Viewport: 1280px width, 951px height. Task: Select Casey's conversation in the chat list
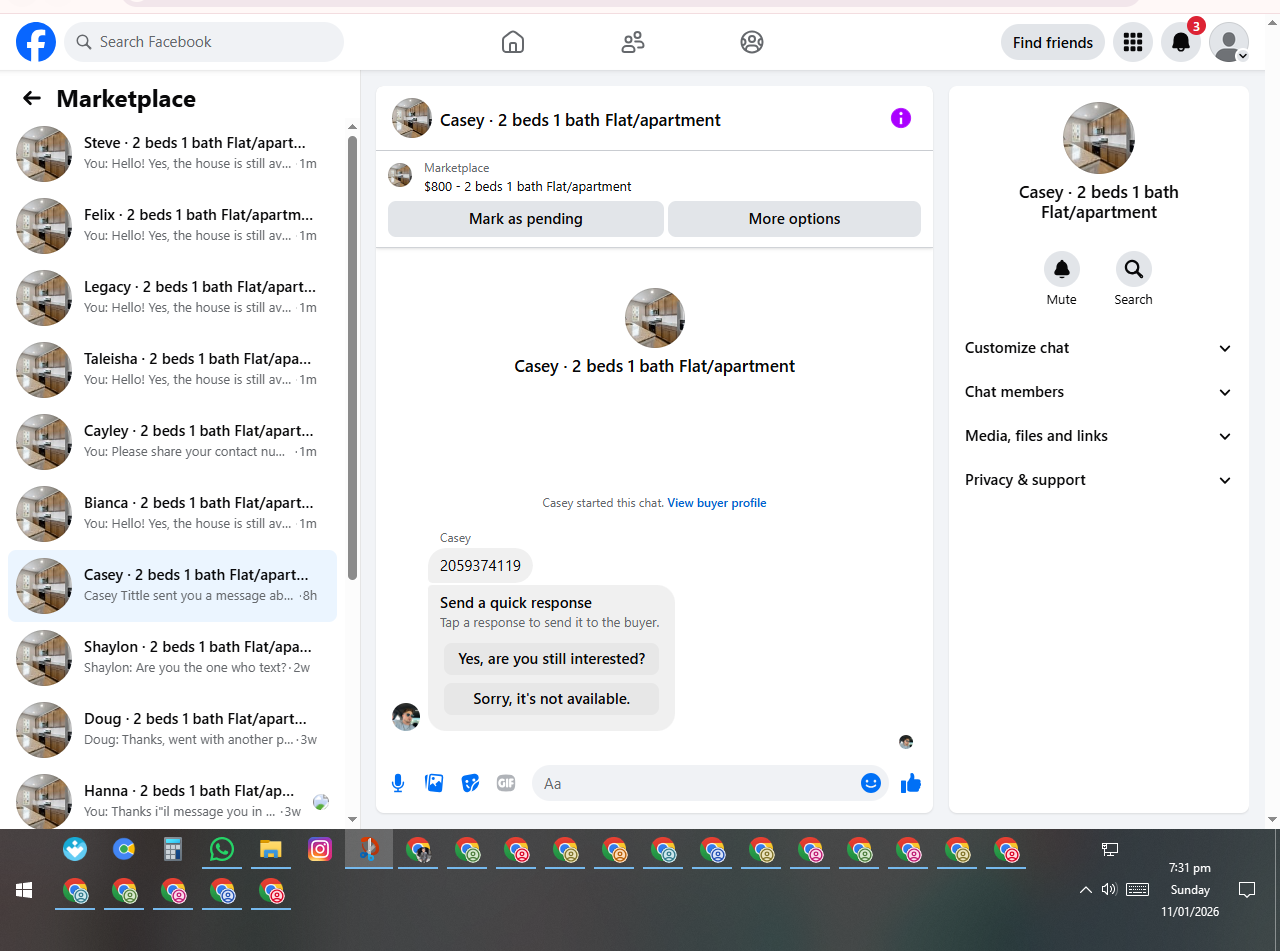(172, 586)
